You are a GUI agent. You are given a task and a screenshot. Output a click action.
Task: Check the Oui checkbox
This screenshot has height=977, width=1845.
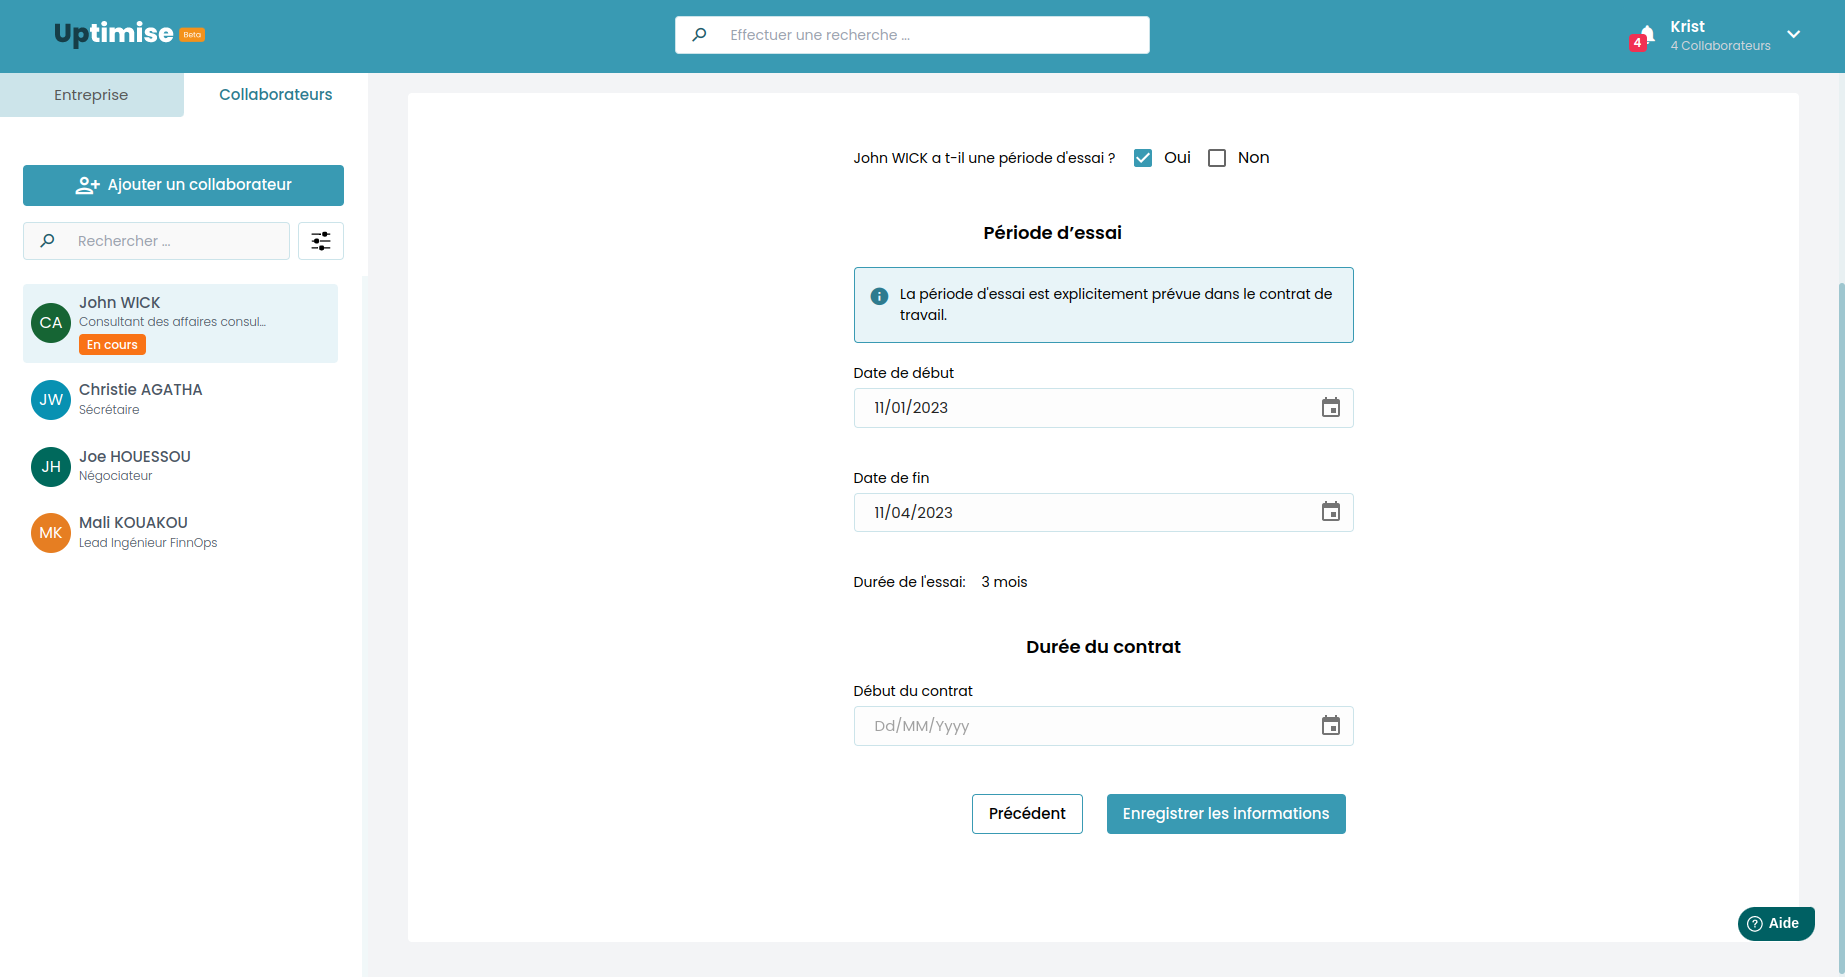tap(1143, 158)
